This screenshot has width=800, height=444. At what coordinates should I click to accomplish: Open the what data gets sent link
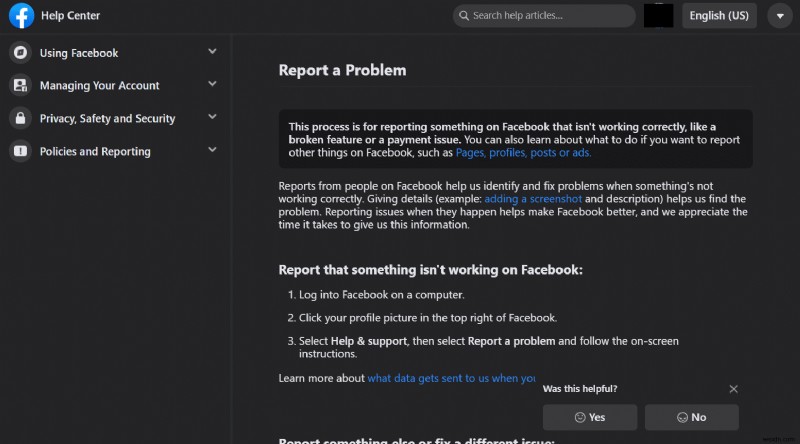click(452, 378)
